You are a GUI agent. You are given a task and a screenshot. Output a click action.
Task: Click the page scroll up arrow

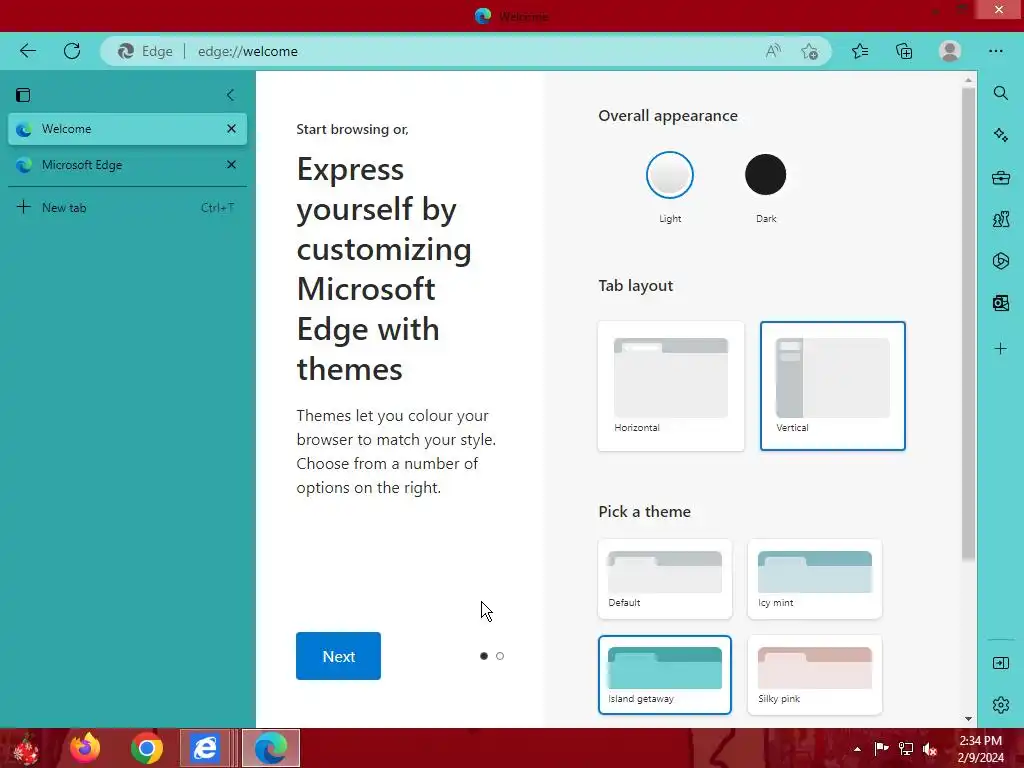click(968, 80)
